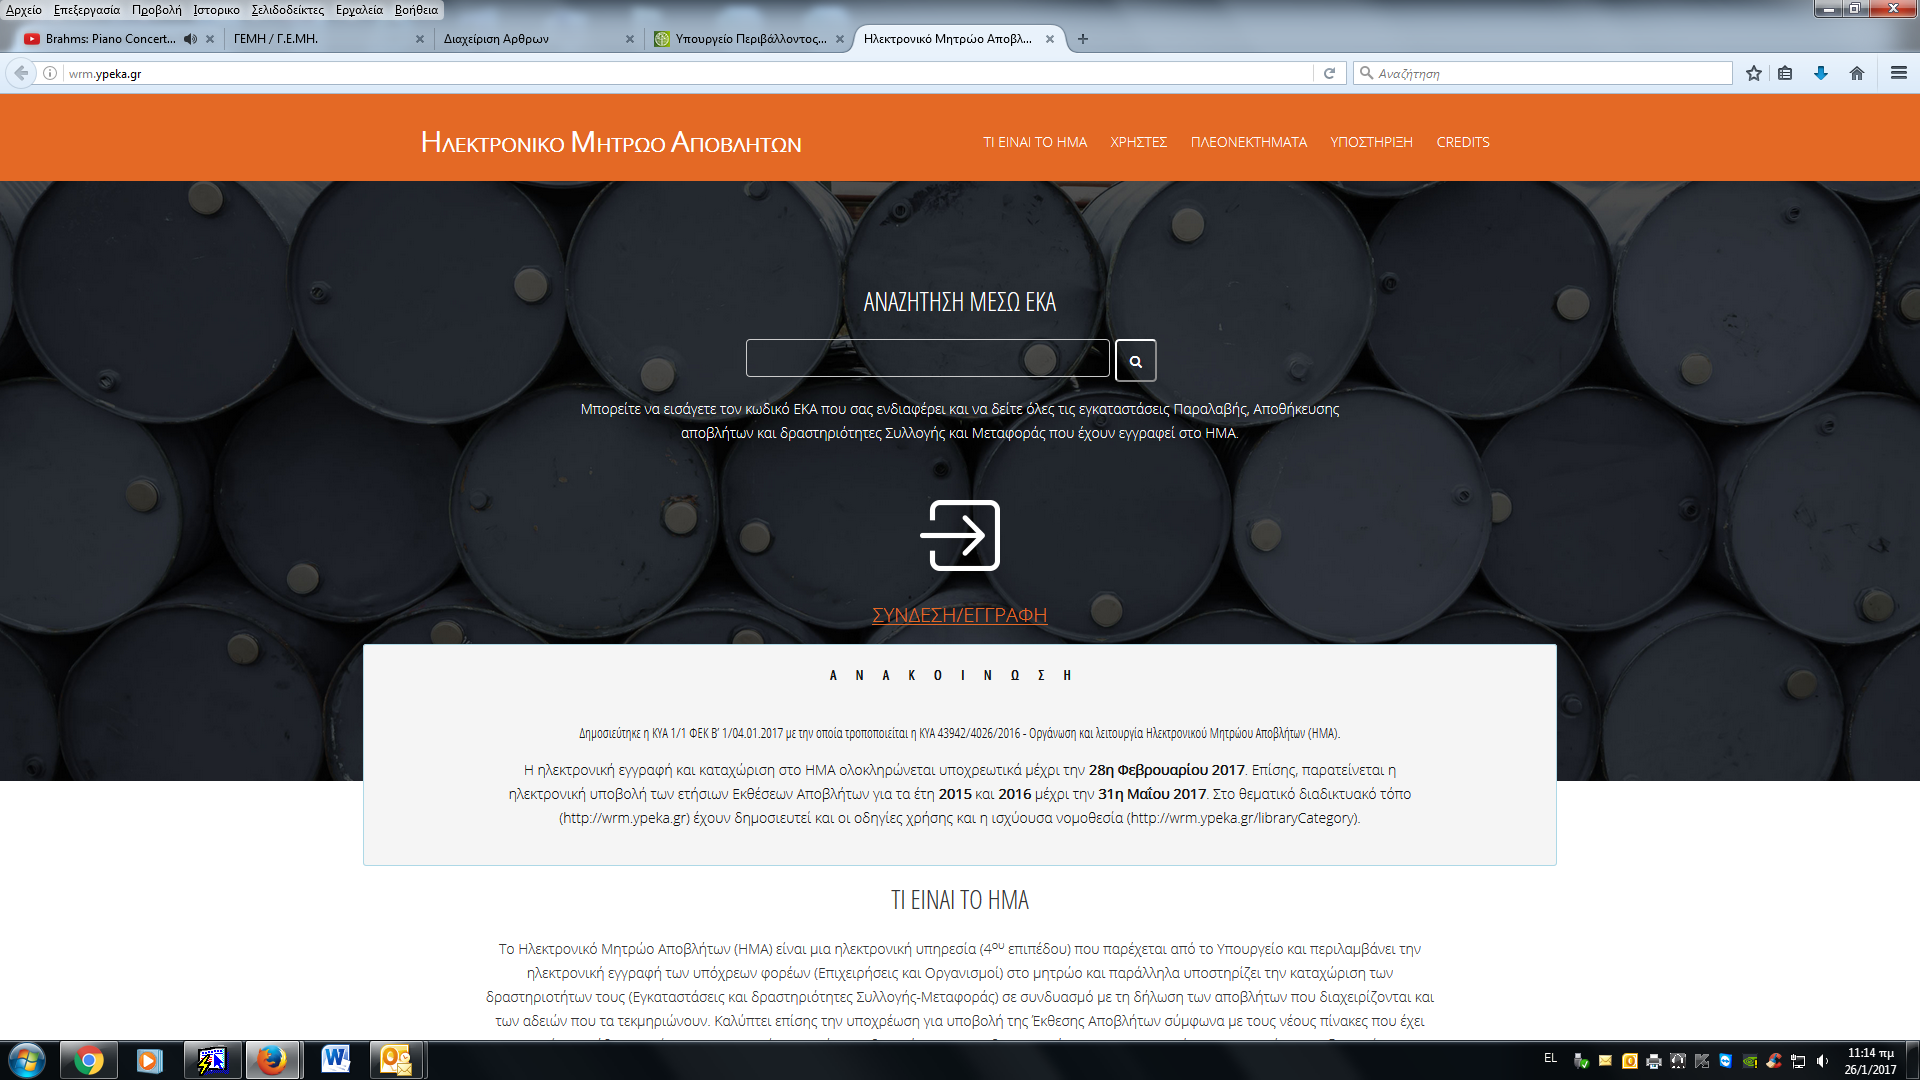Viewport: 1920px width, 1080px height.
Task: Switch to the ΓΕΜΗ / Γ.Ε.ΜΗ. tab
Action: point(320,39)
